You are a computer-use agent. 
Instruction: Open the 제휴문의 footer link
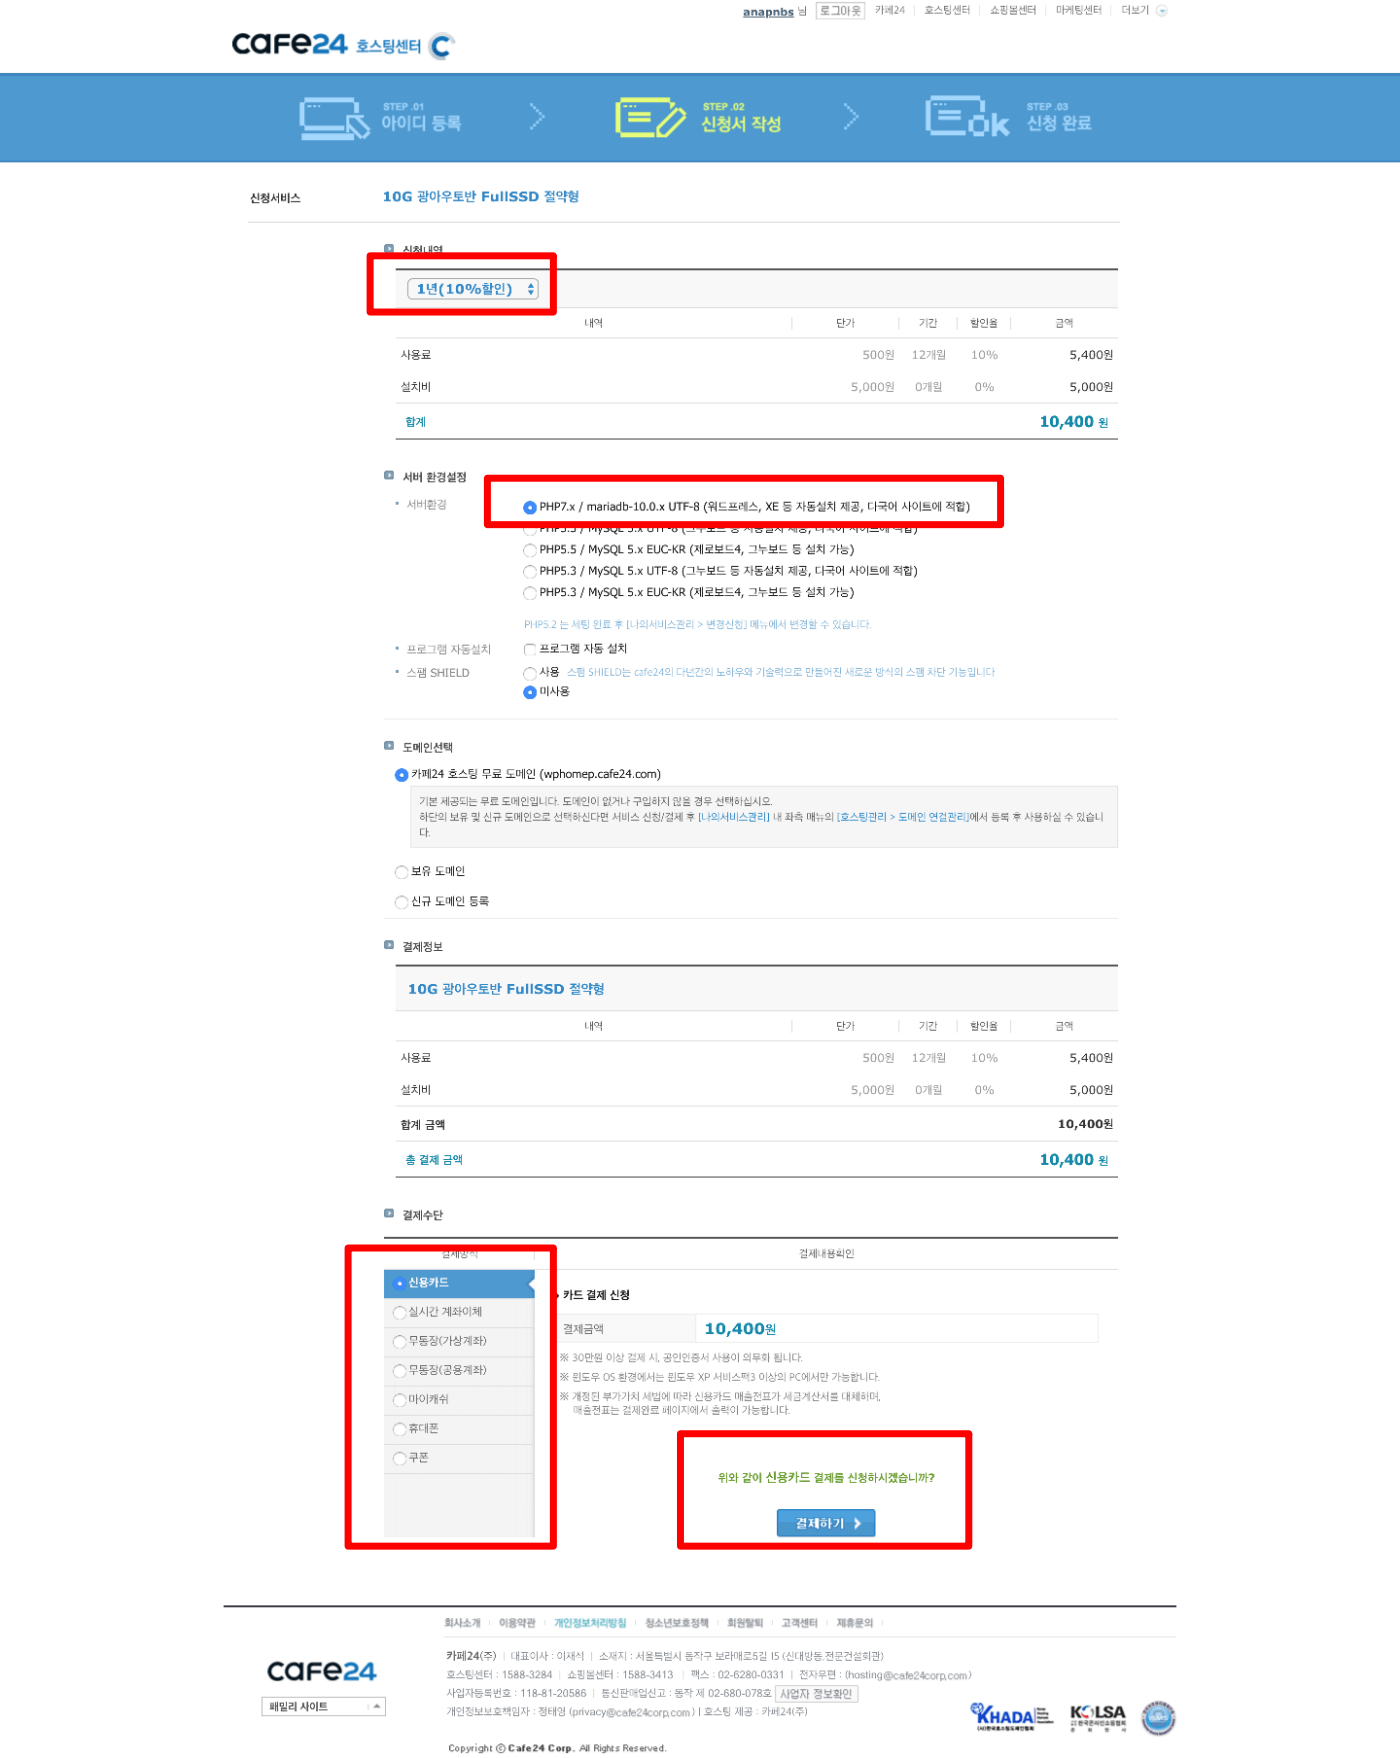[854, 1623]
